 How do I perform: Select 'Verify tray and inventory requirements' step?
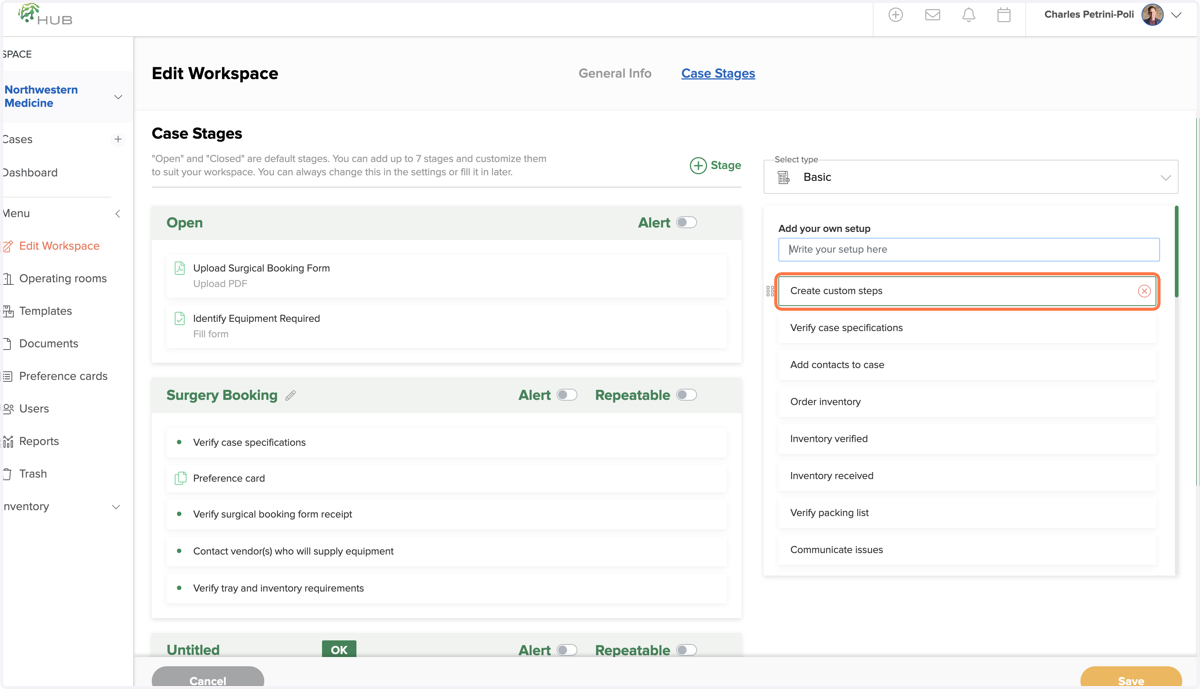[446, 588]
